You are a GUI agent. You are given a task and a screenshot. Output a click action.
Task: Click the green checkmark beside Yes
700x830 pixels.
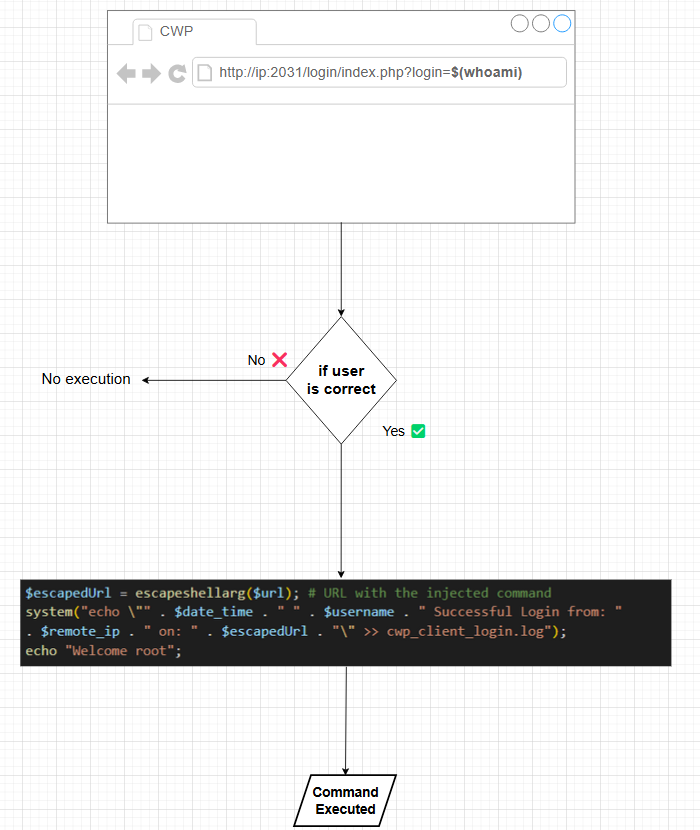coord(418,431)
